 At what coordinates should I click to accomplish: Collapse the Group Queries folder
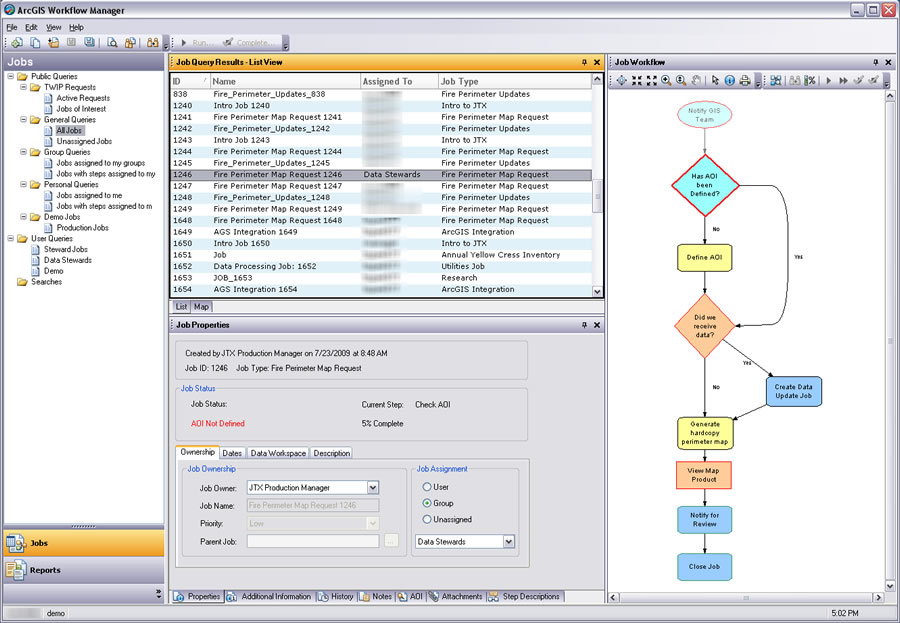[24, 152]
